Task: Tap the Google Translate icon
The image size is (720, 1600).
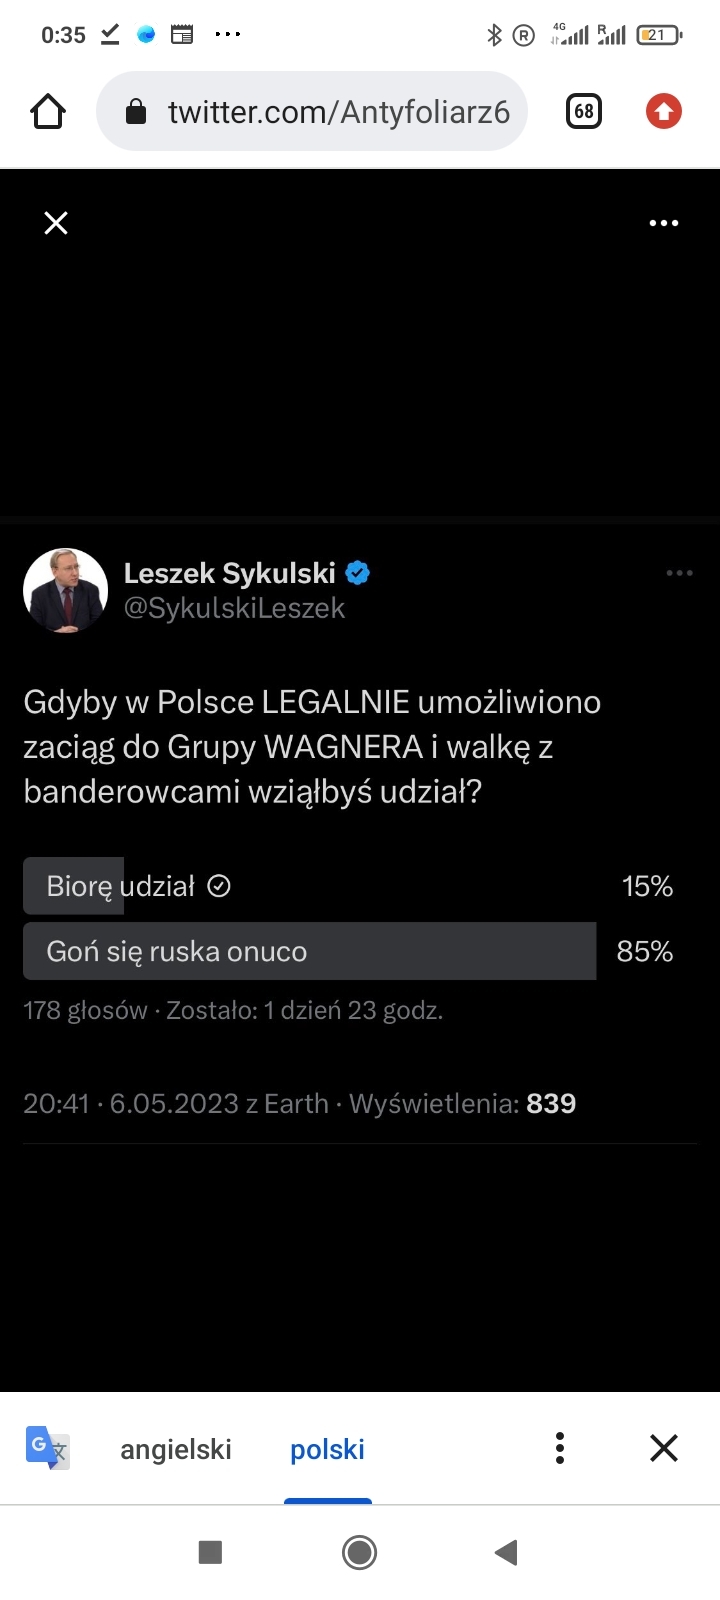Action: click(x=47, y=1448)
